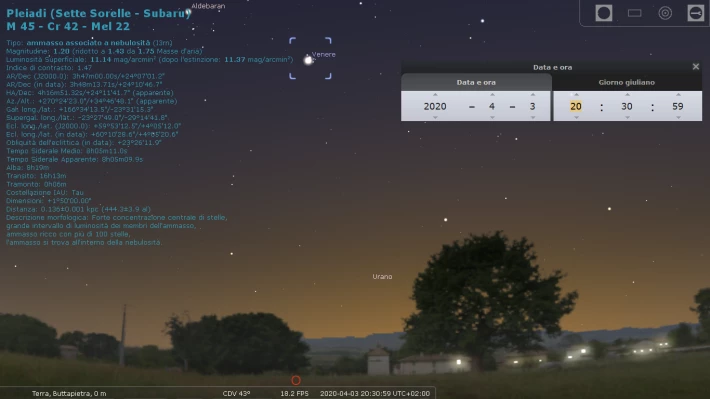Click location text Terra, Buttapietra, 0 m

[x=69, y=394]
